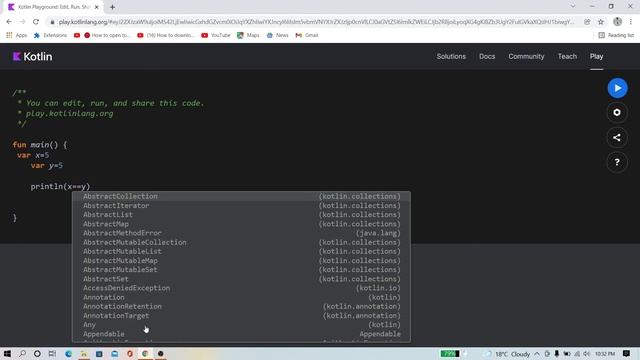The height and width of the screenshot is (360, 640).
Task: Select AbstractMutableCollection suggestion
Action: pos(241,242)
